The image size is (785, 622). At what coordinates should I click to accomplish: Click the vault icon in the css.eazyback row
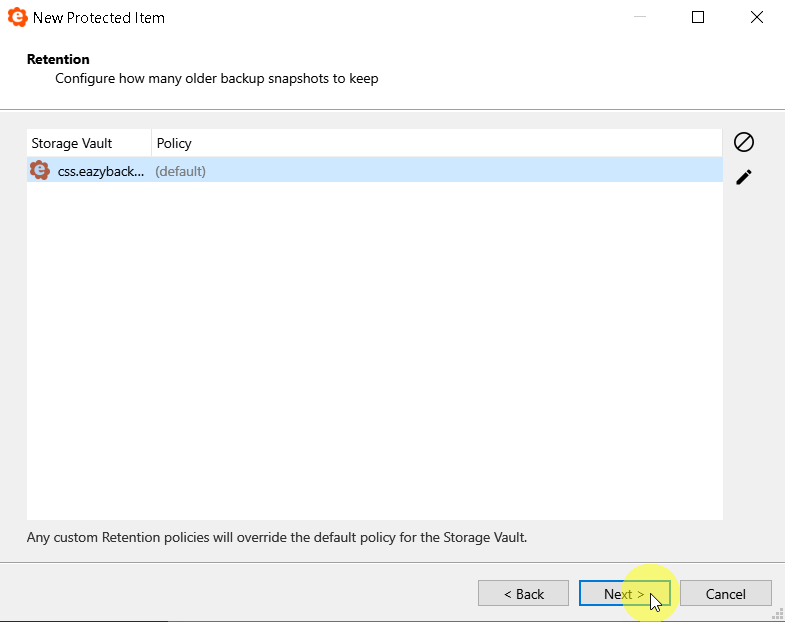(40, 170)
